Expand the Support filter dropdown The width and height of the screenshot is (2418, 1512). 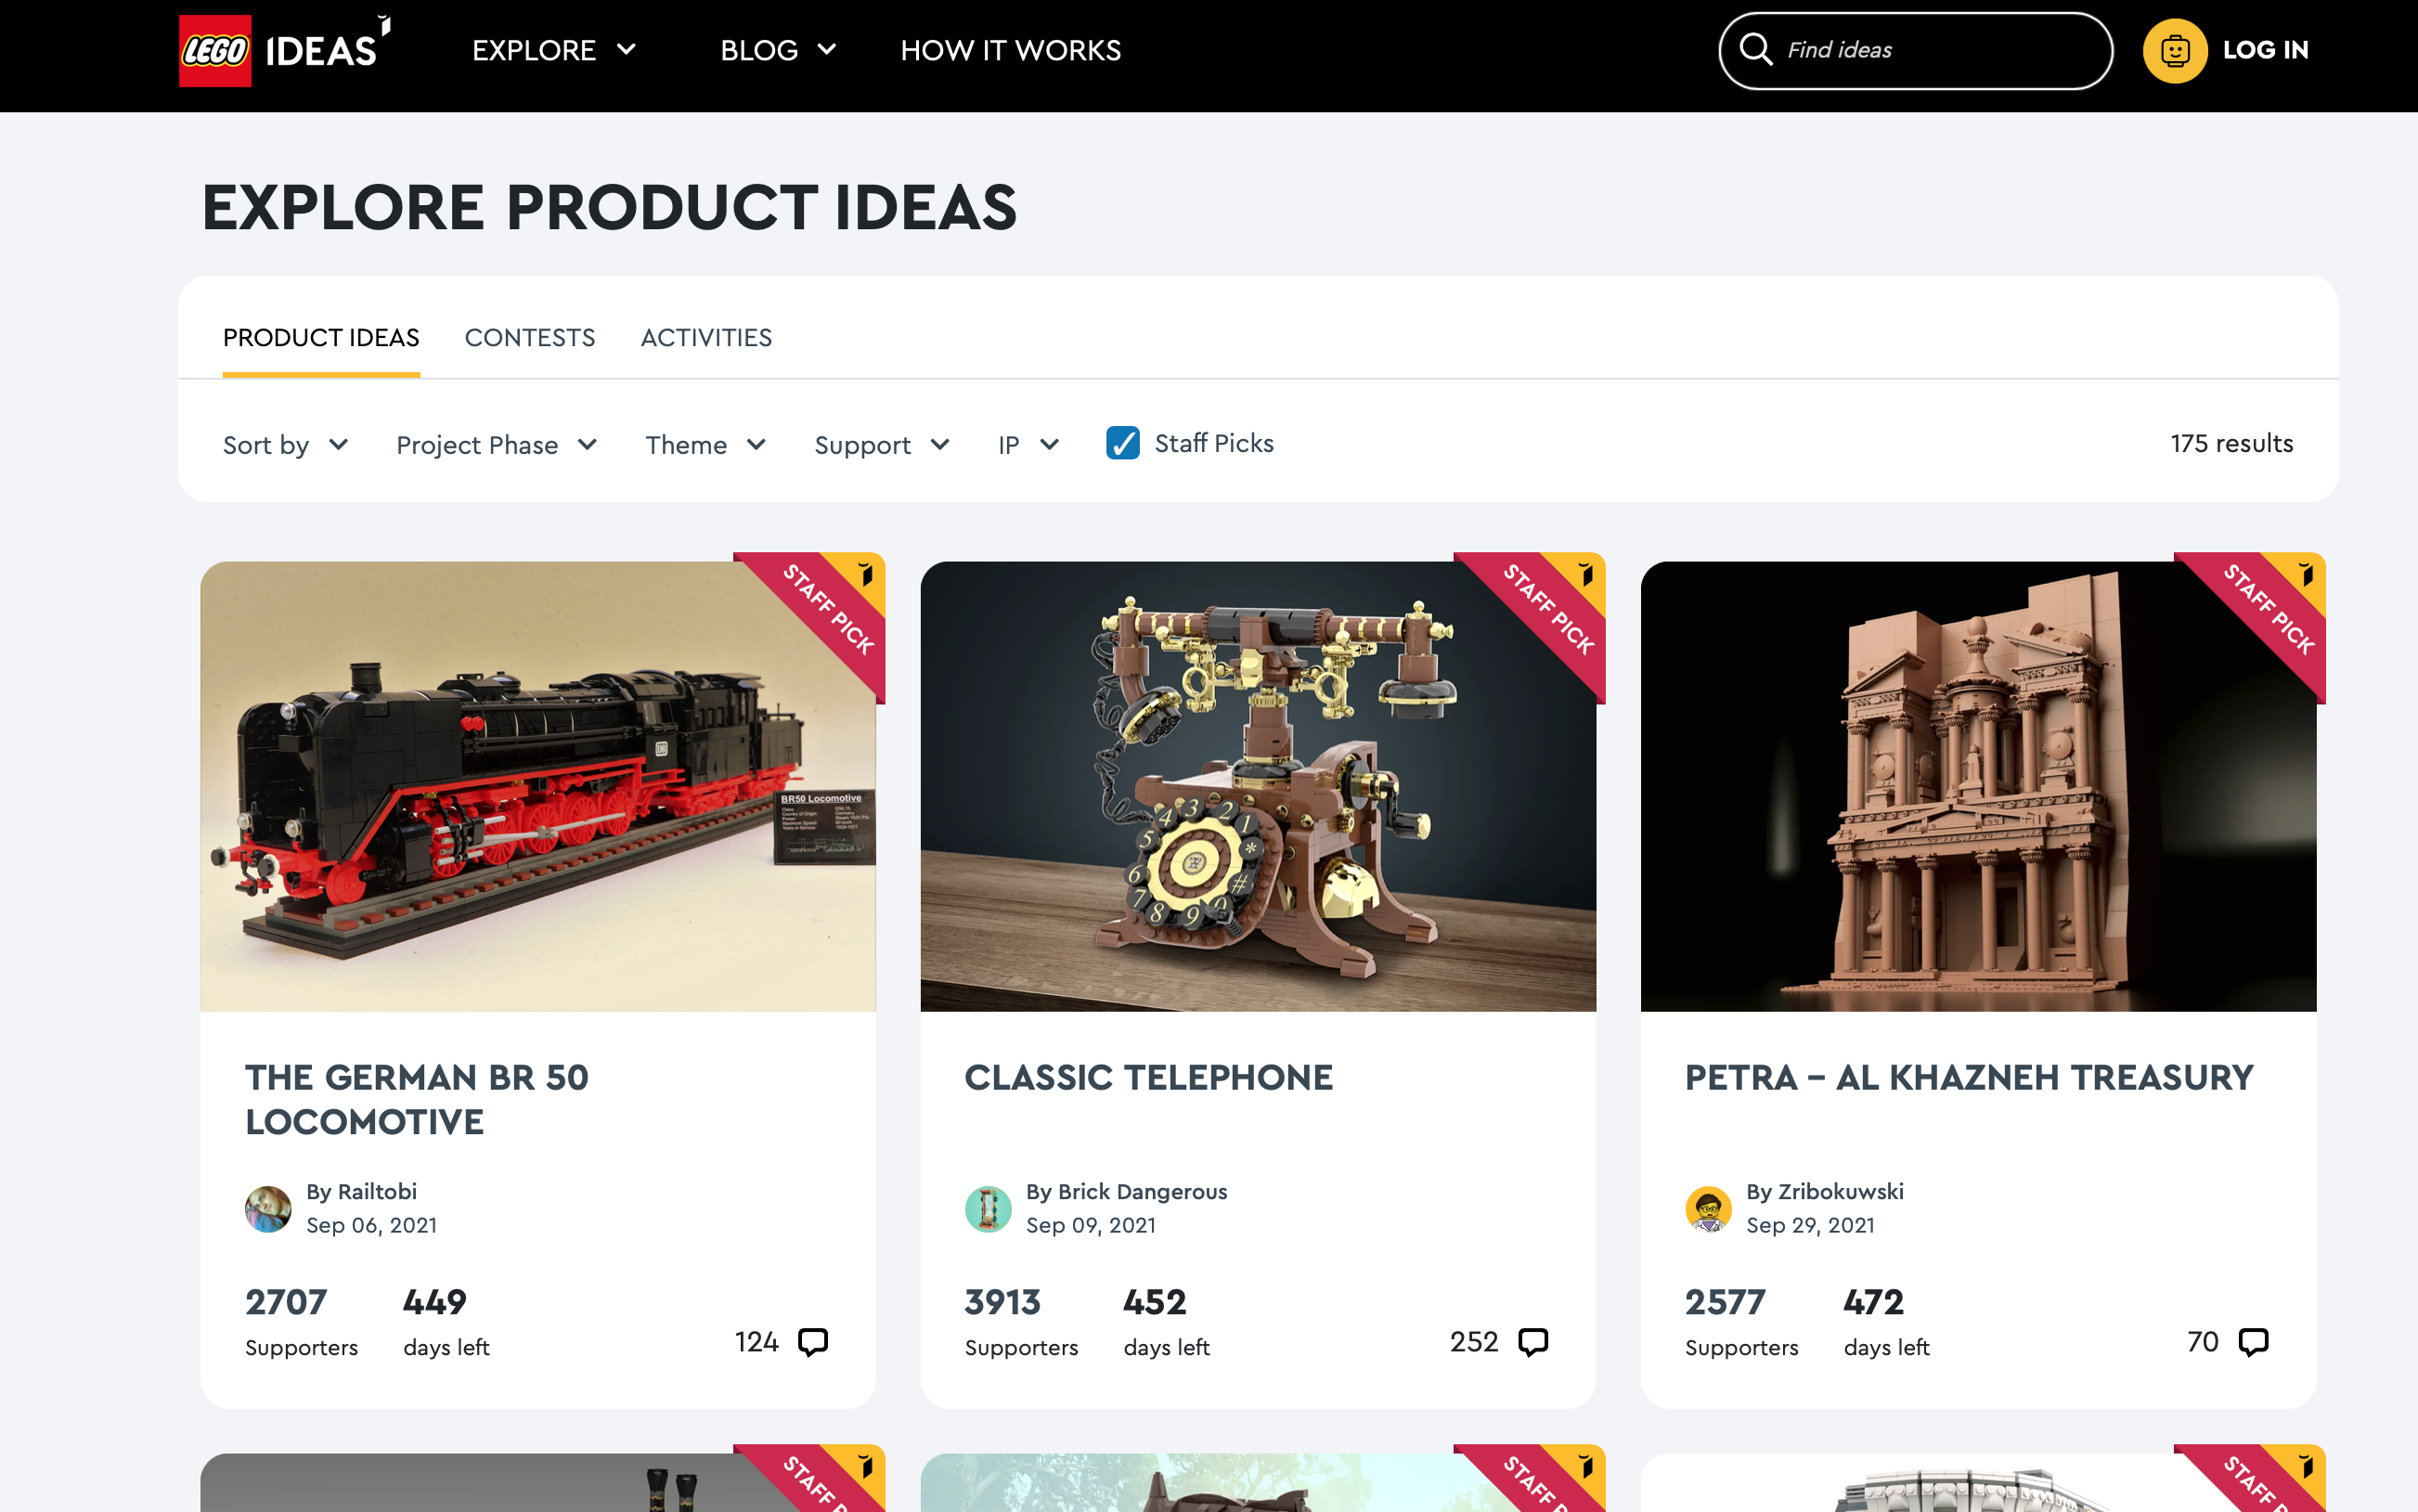tap(881, 445)
